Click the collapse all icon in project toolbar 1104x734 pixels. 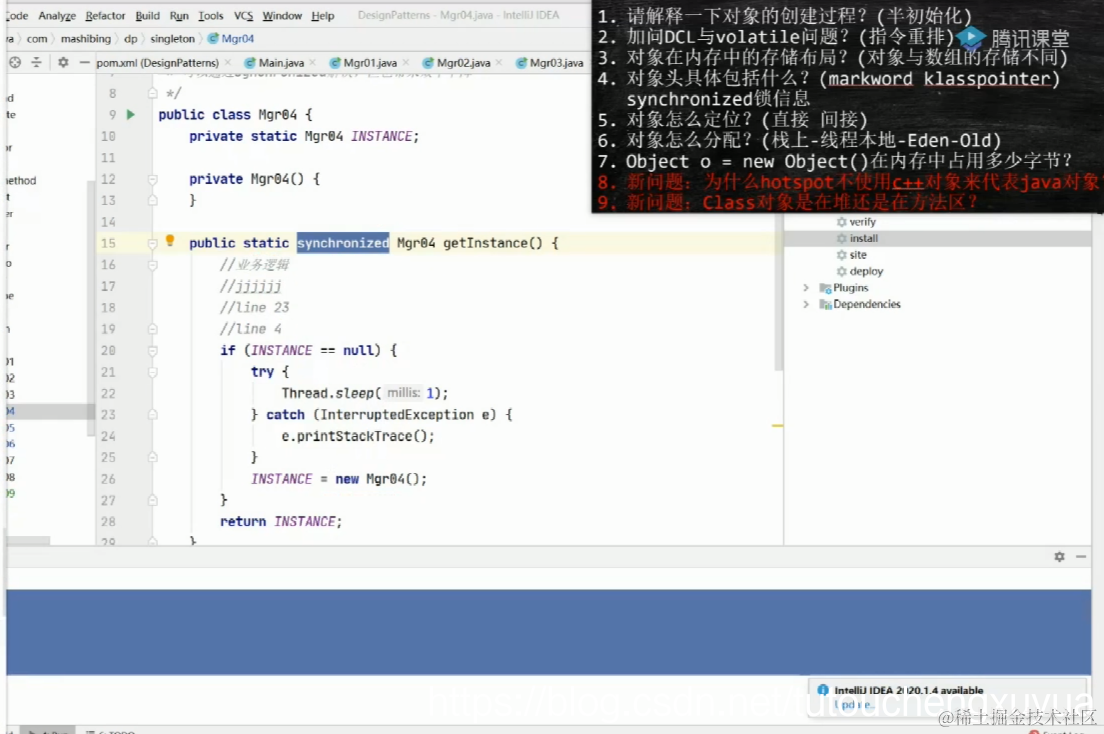point(37,63)
